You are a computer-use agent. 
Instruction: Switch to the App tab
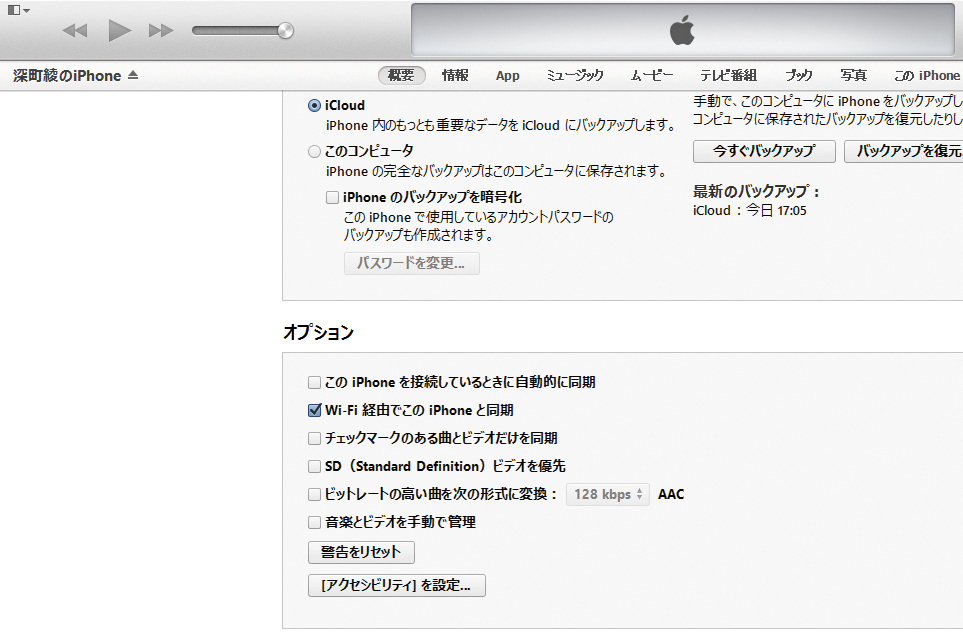(x=507, y=76)
